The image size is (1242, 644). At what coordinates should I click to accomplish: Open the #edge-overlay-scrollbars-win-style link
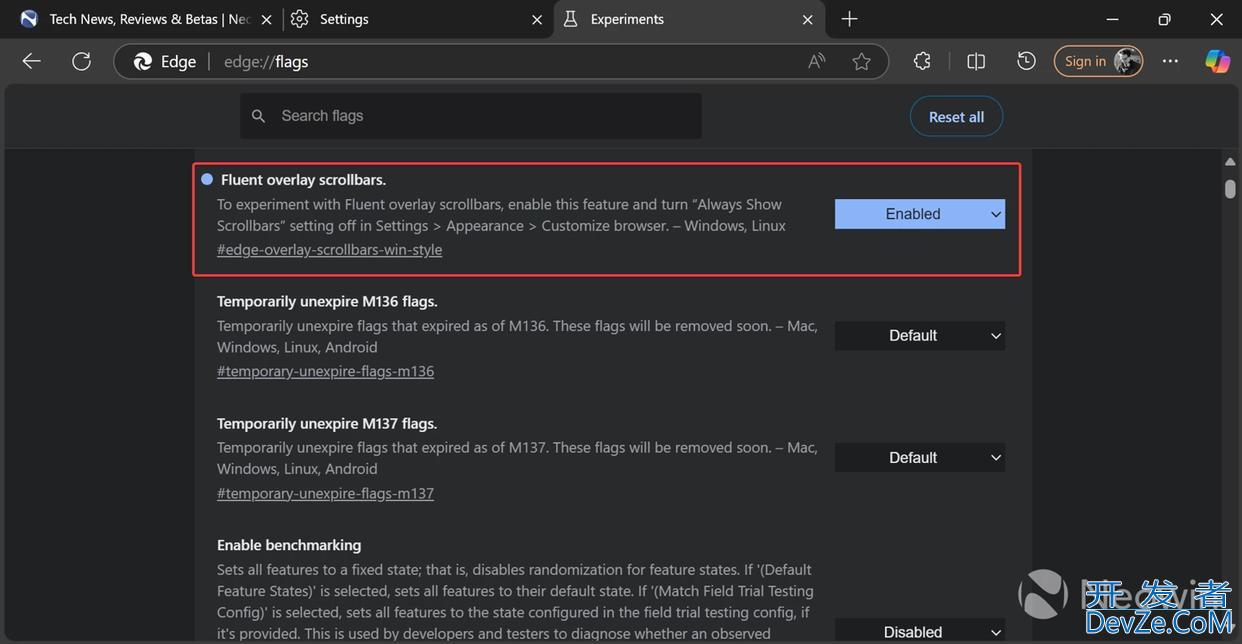pos(329,250)
